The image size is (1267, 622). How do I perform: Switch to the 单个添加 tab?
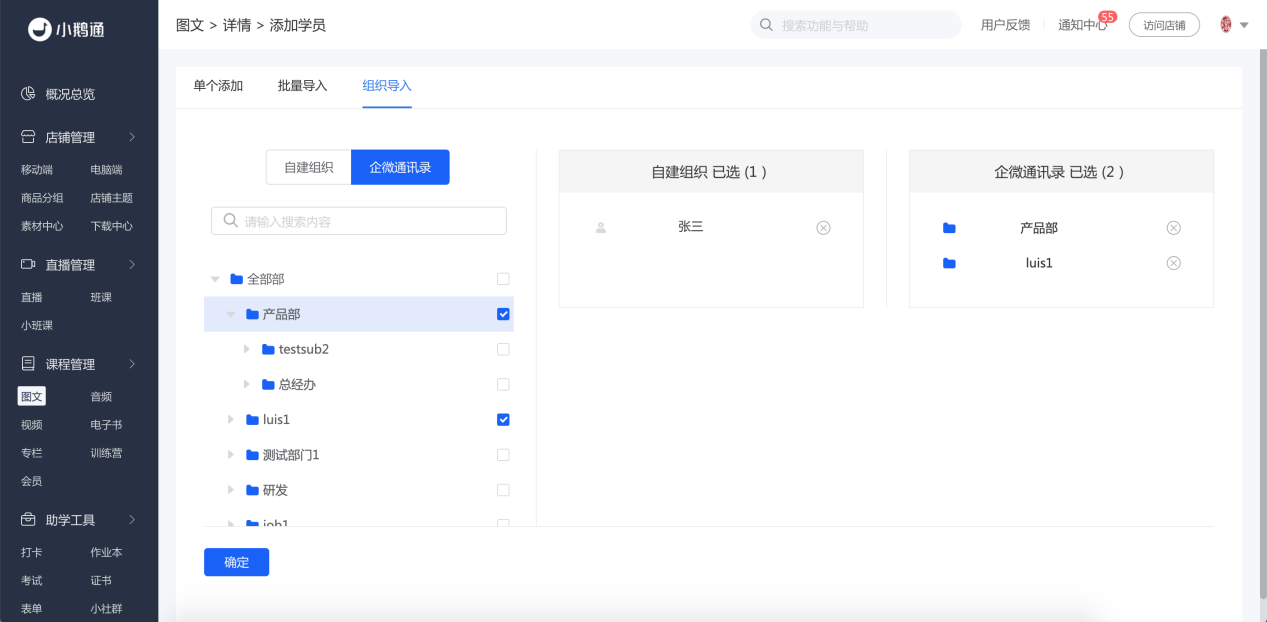(218, 86)
